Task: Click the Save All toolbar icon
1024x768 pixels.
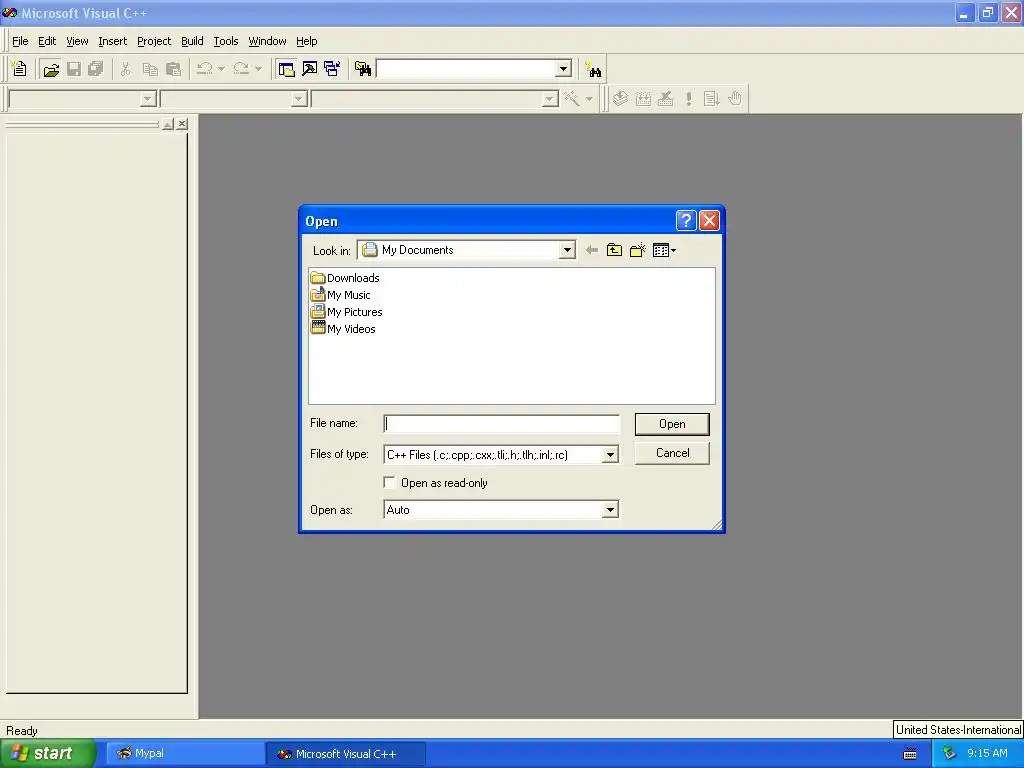Action: click(x=96, y=69)
